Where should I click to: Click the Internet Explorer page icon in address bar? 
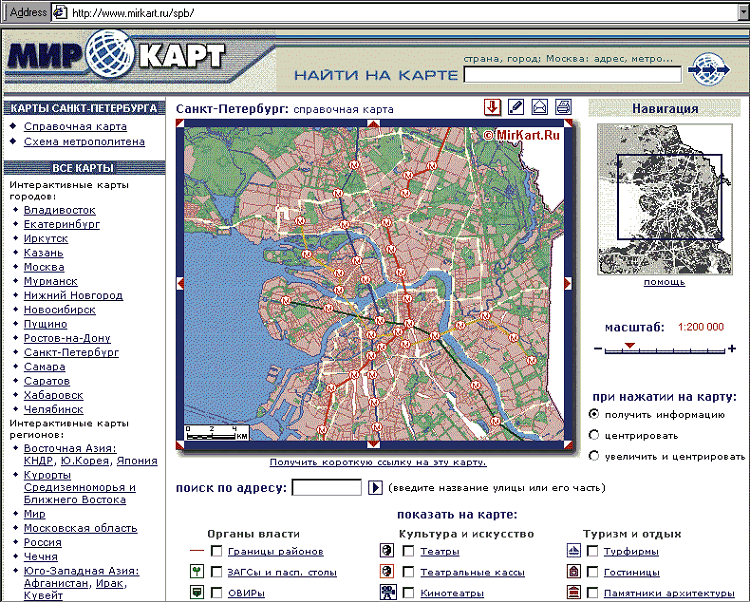[x=60, y=12]
